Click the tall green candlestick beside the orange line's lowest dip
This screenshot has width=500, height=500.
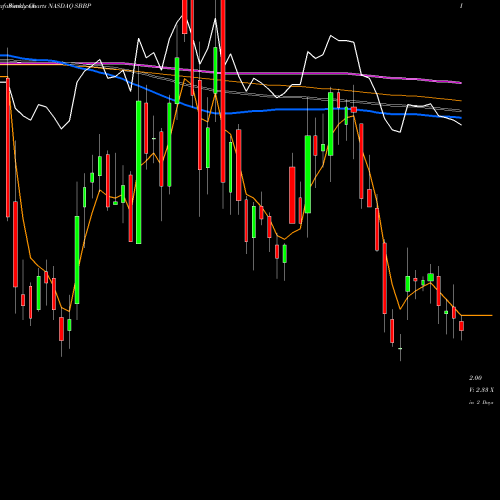pos(77,260)
